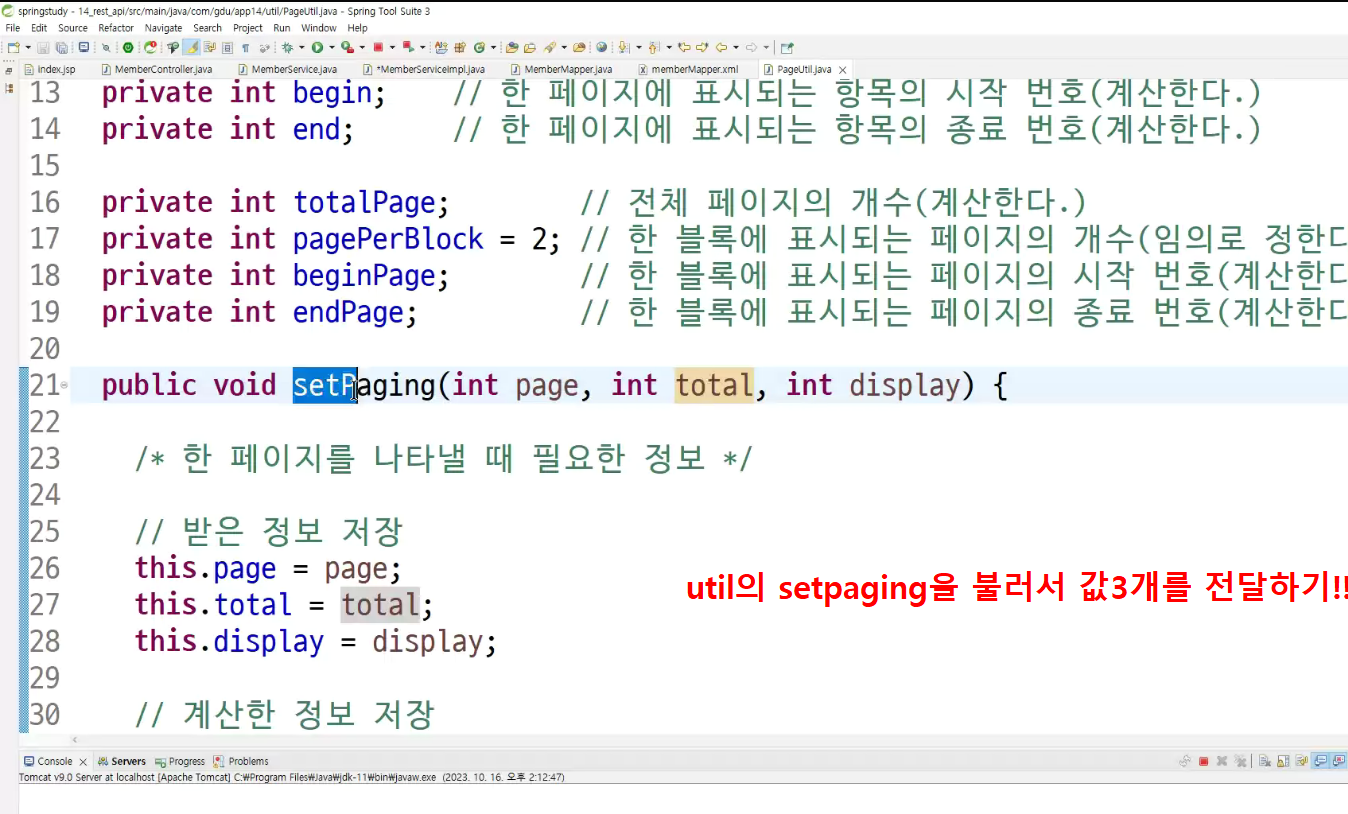Close the Console view tab
Viewport: 1348px width, 814px height.
click(84, 762)
